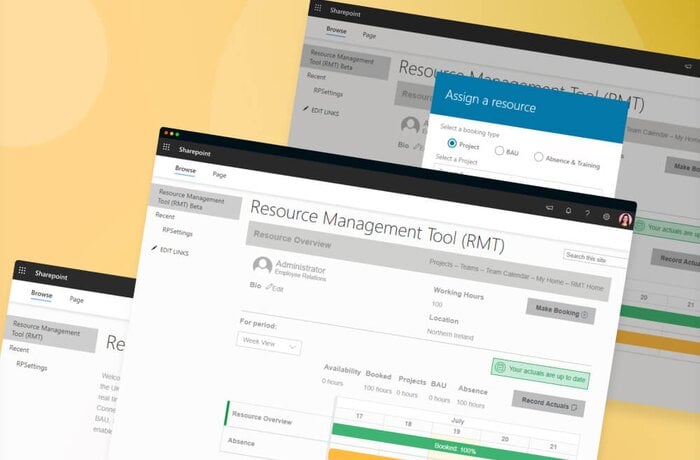Click day 20 in front window calendar header
This screenshot has height=460, width=700.
click(505, 439)
